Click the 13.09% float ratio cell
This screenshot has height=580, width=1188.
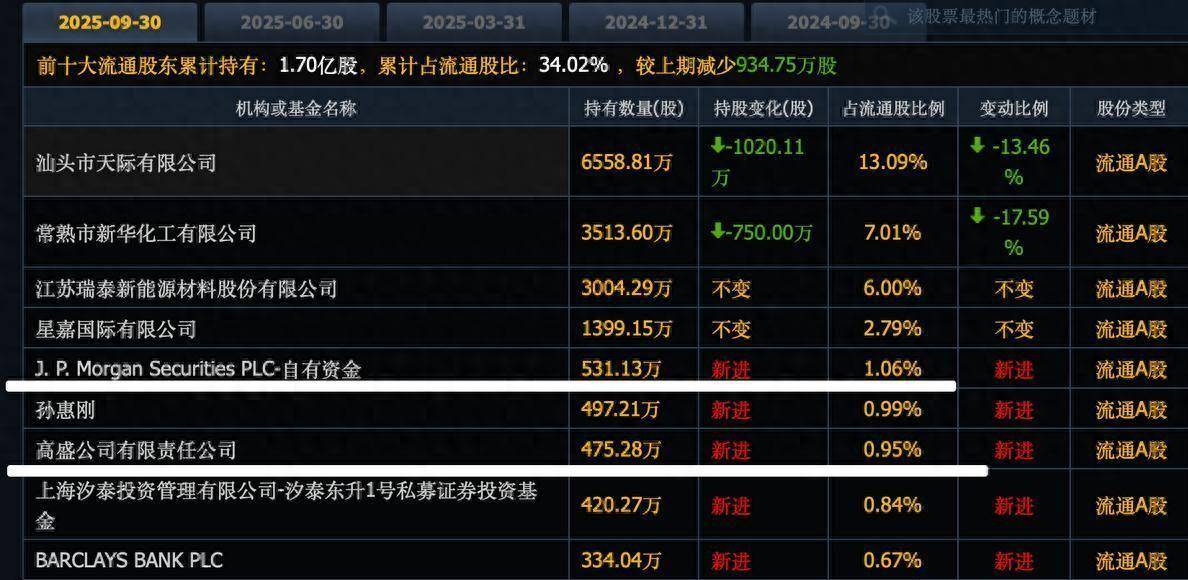tap(893, 162)
